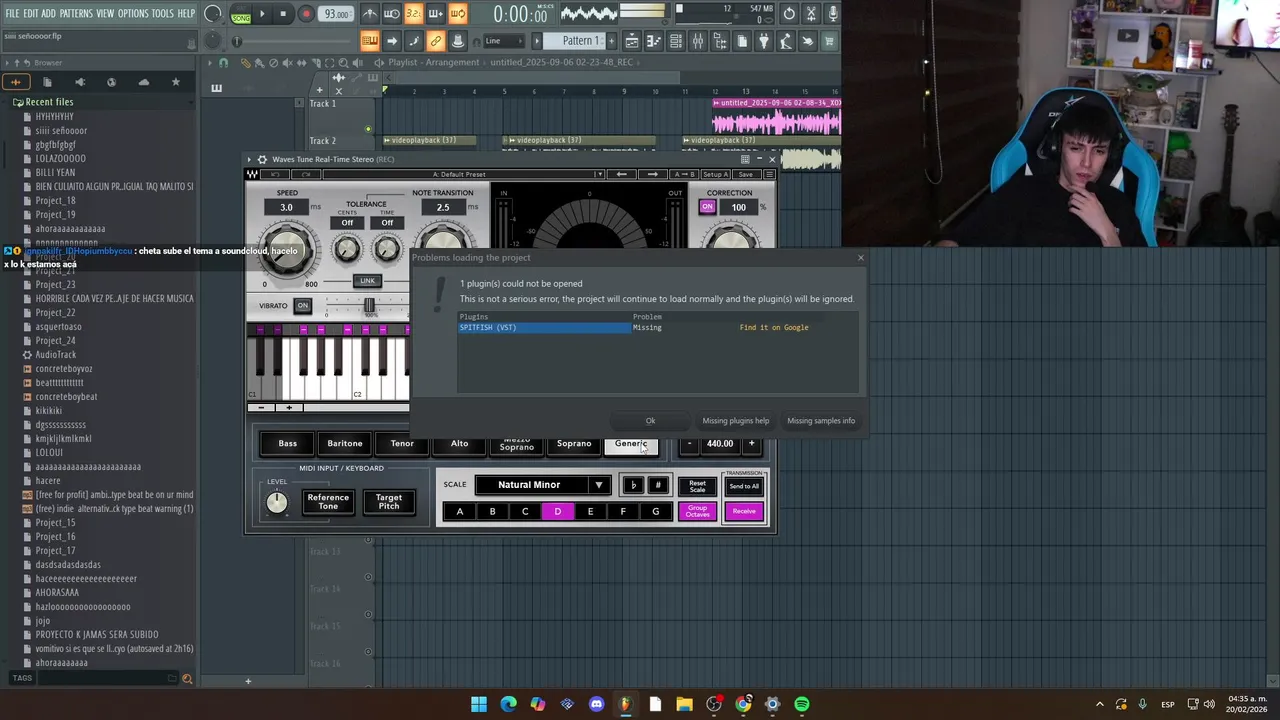1280x720 pixels.
Task: Toggle note D in the scale row
Action: tap(557, 512)
